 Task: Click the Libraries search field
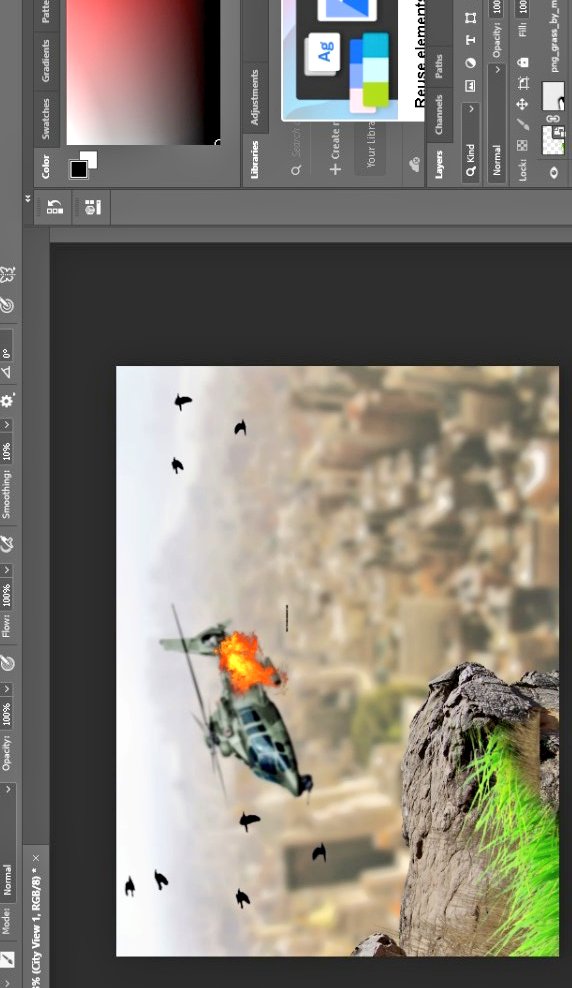coord(296,148)
